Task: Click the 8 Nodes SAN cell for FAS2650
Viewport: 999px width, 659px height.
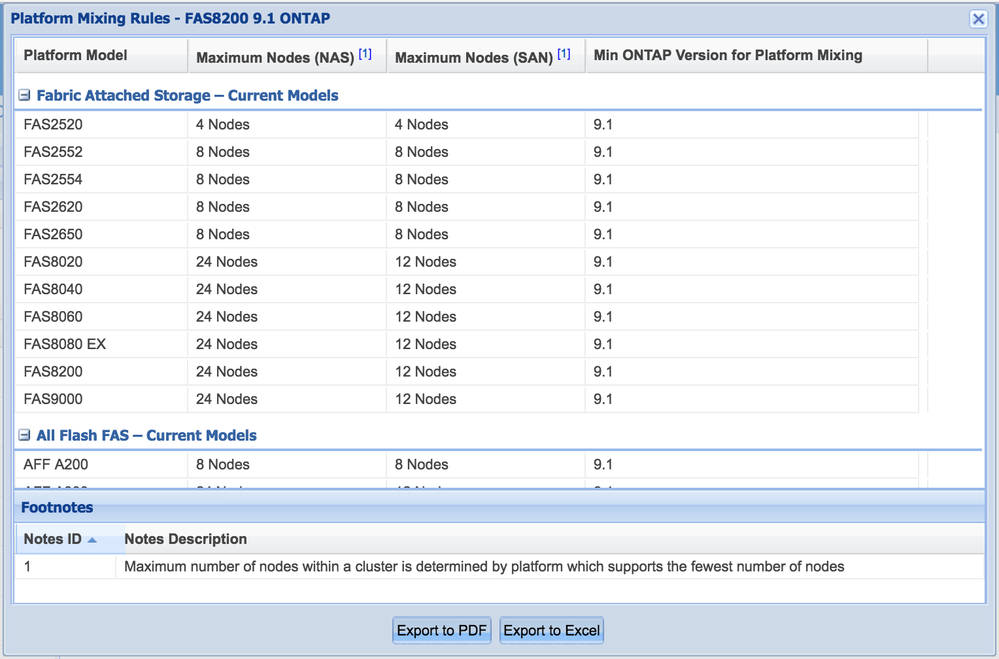Action: 486,234
